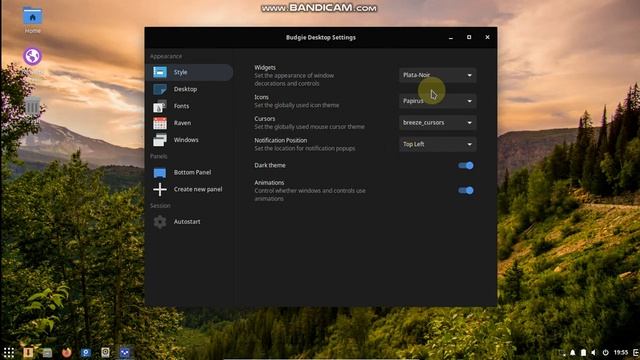This screenshot has width=640, height=360.
Task: Click the blue screenshot app icon on taskbar
Action: [86, 352]
